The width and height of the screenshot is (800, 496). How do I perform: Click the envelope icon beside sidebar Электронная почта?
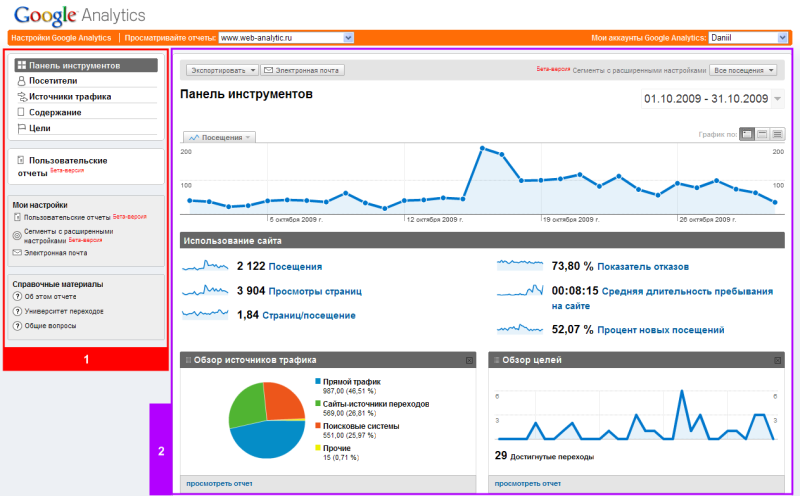[17, 253]
